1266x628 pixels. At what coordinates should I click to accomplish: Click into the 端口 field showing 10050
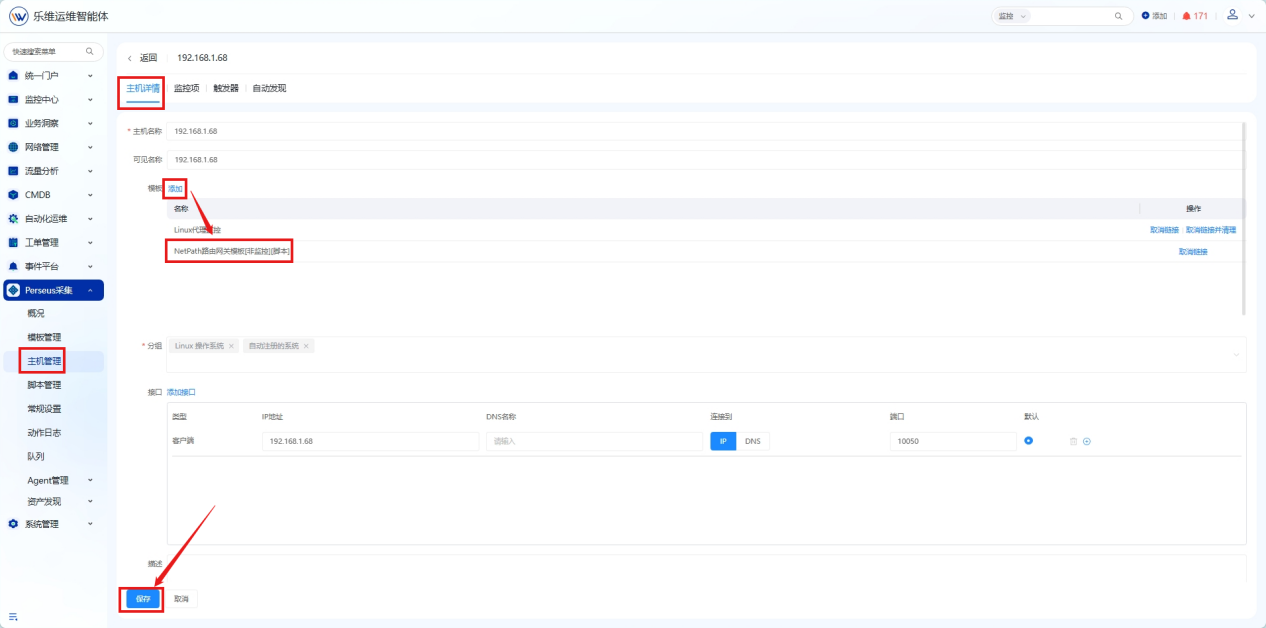(953, 441)
